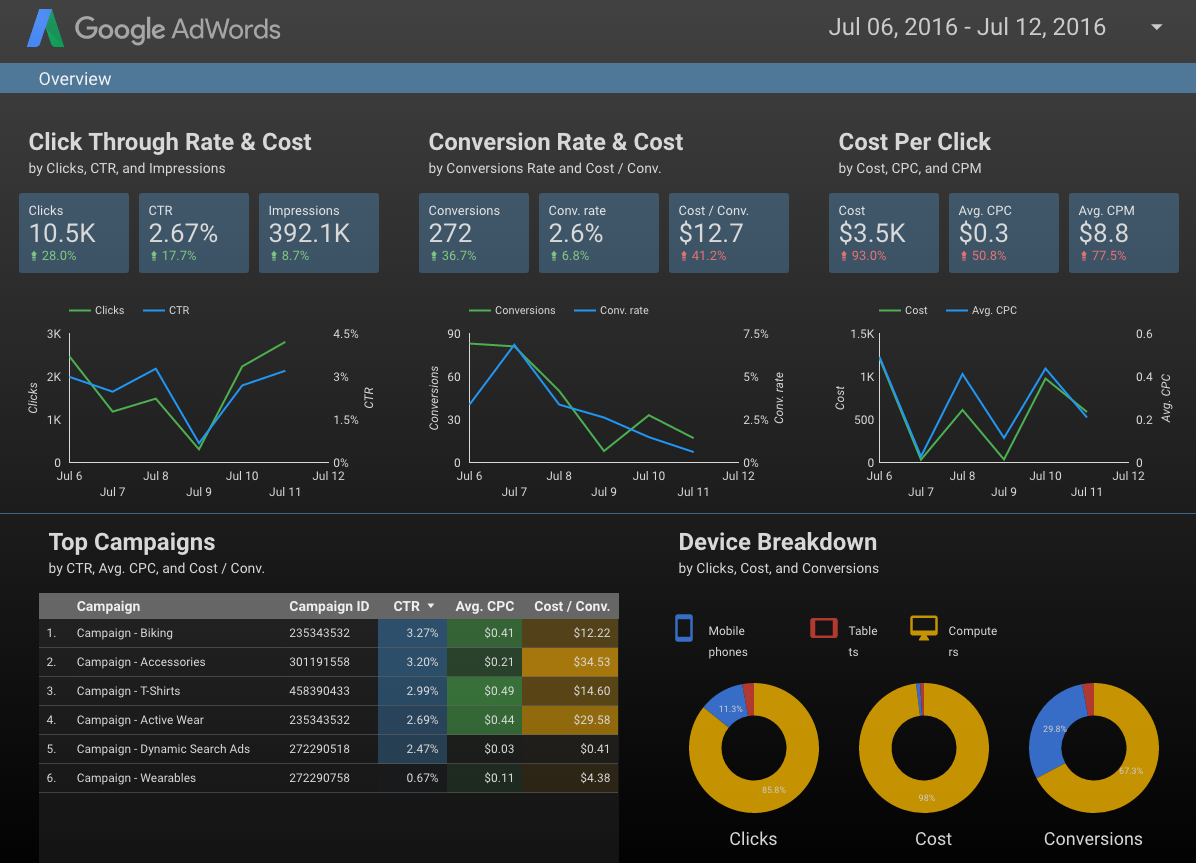Select the Campaign - Accessories row
The image size is (1196, 863).
click(x=329, y=662)
